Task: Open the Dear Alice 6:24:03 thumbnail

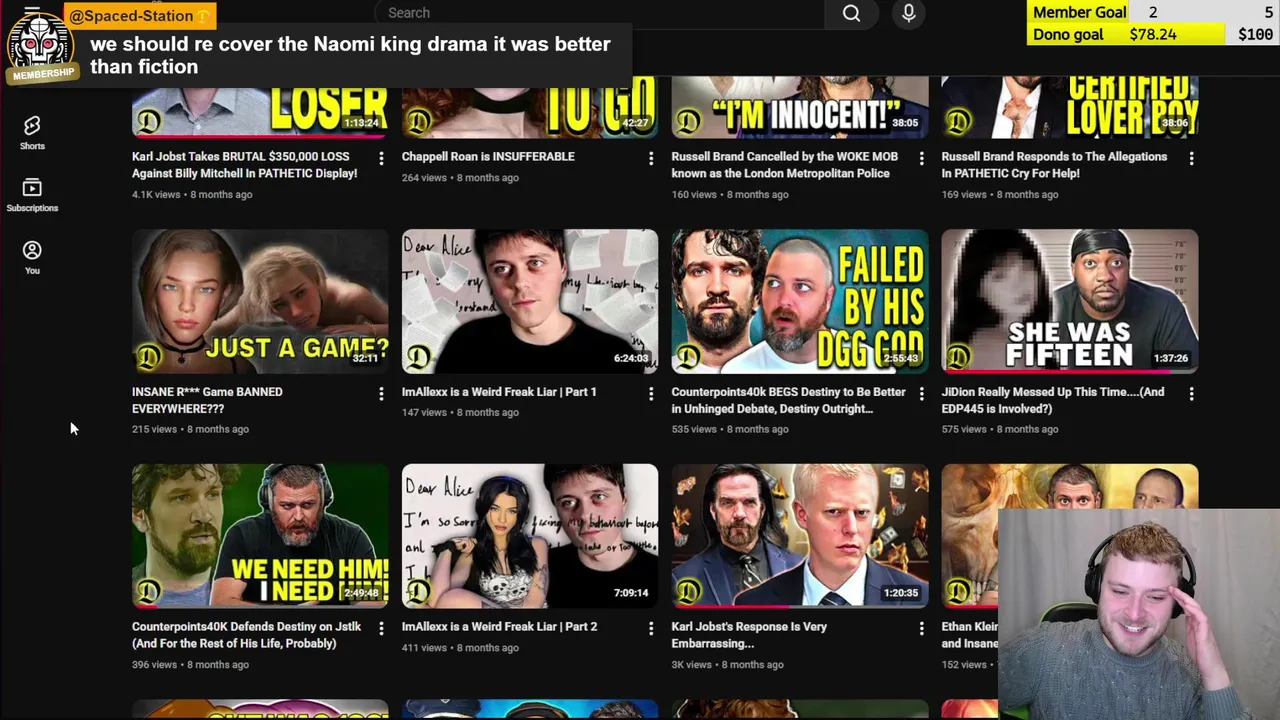Action: tap(530, 301)
